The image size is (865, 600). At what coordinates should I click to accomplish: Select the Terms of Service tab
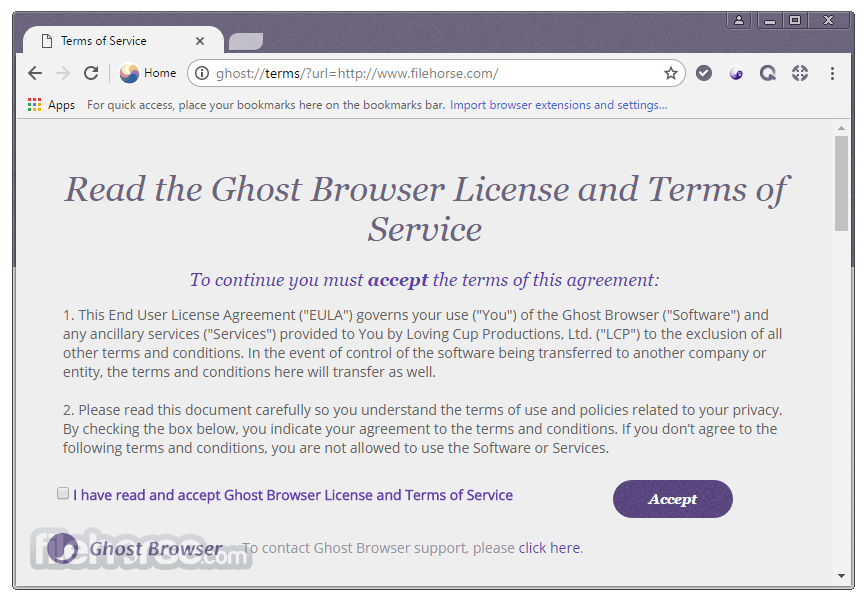tap(122, 40)
